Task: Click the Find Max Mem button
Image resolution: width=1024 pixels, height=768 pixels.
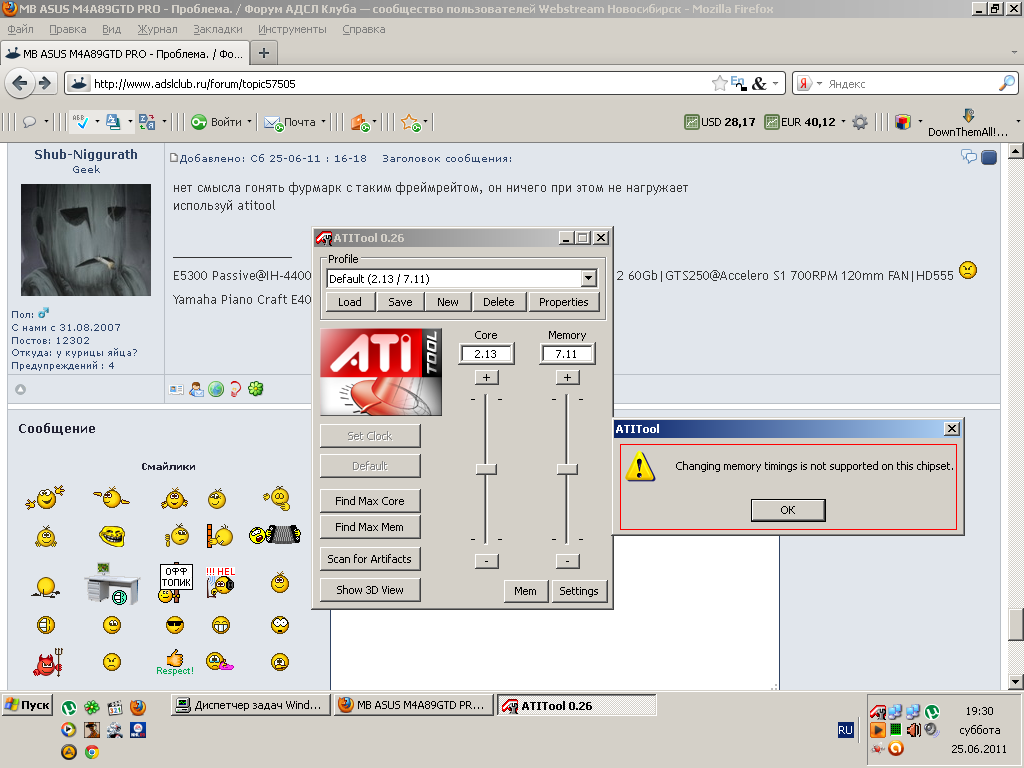Action: pos(370,527)
